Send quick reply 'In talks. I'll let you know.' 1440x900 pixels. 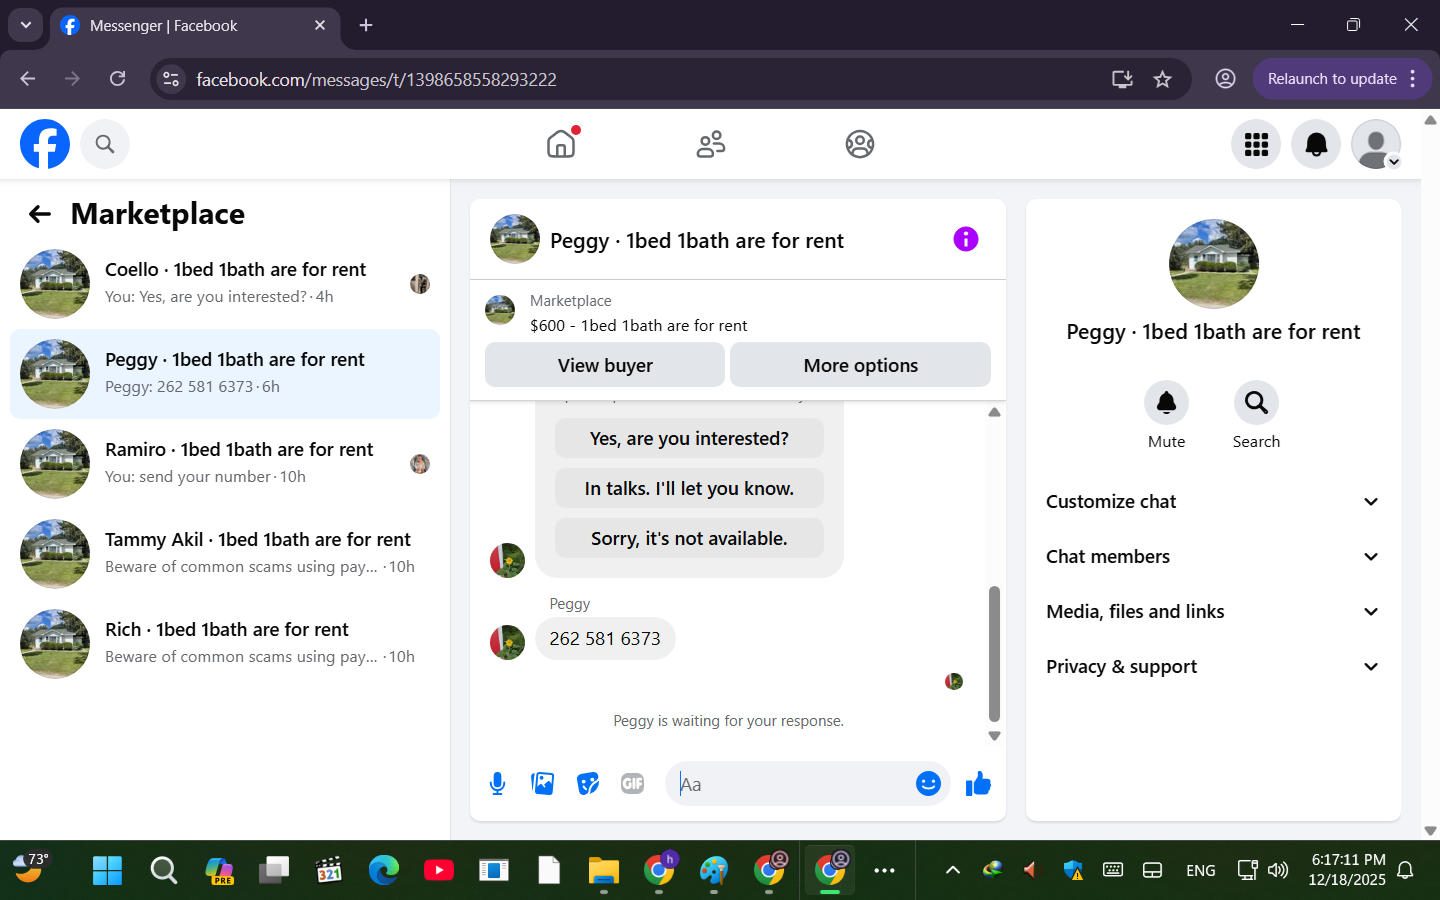(689, 488)
